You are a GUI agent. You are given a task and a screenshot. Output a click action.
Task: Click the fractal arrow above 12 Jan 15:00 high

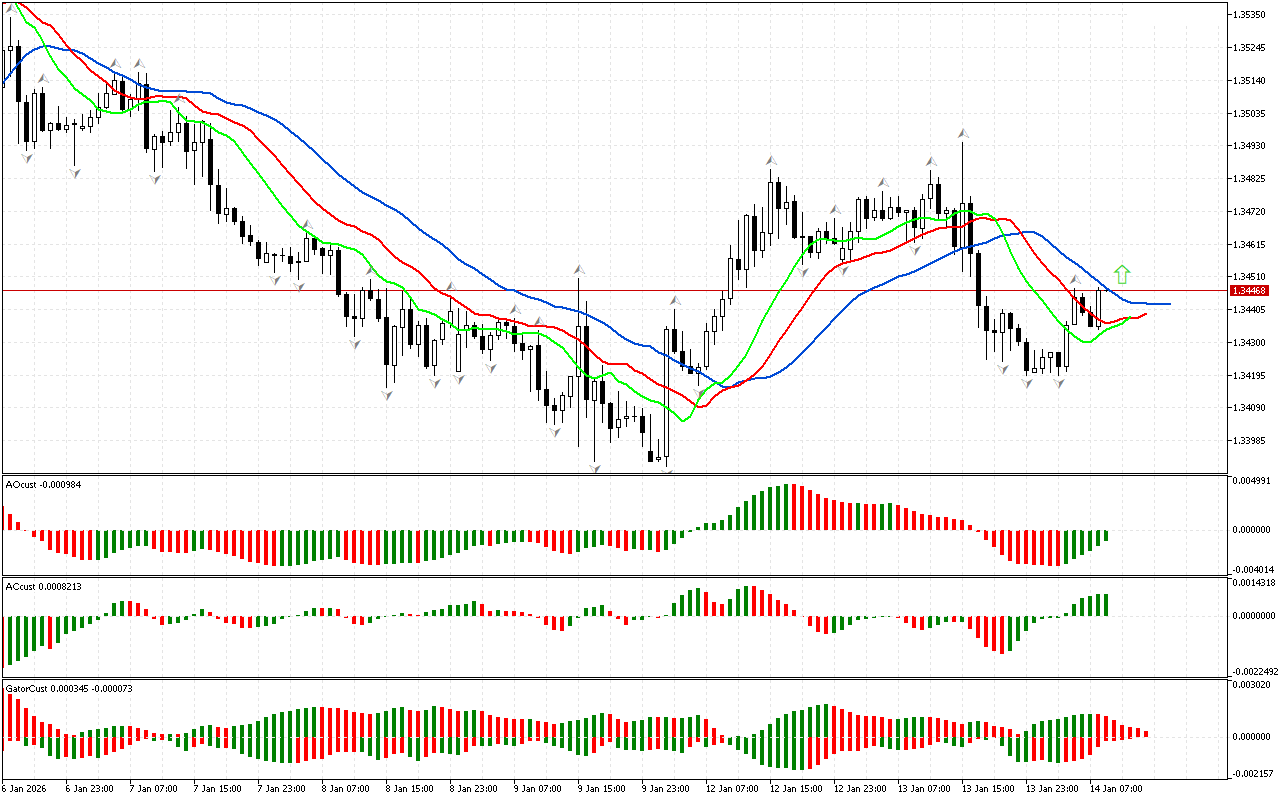pos(771,160)
